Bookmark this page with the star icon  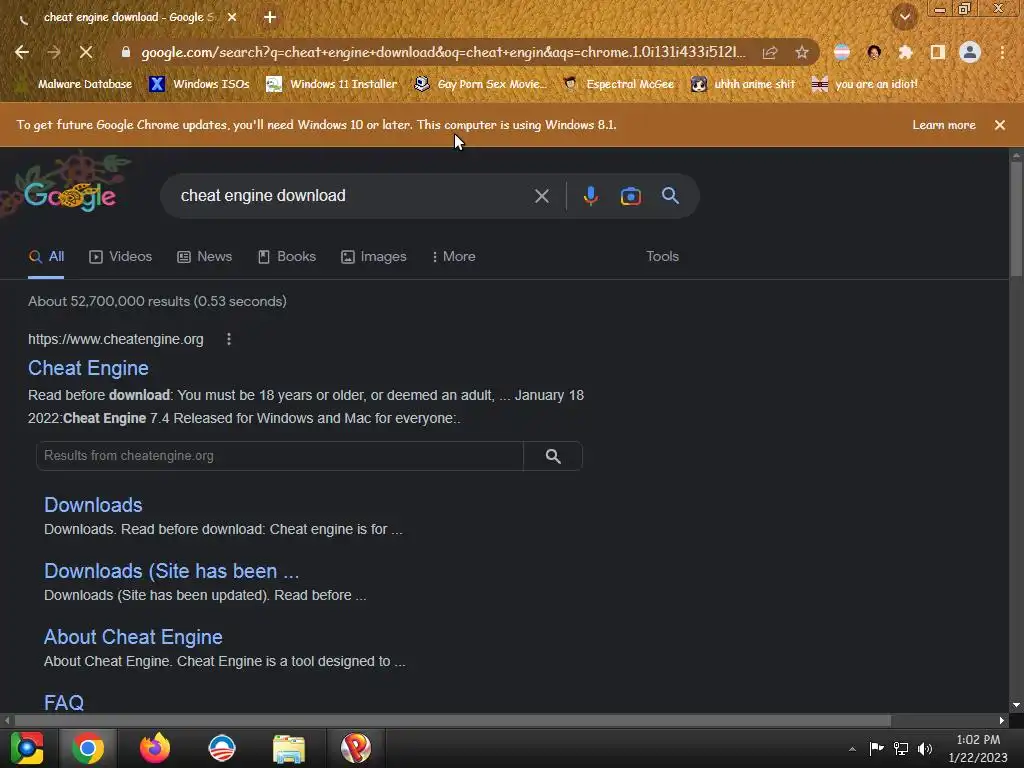pyautogui.click(x=802, y=52)
